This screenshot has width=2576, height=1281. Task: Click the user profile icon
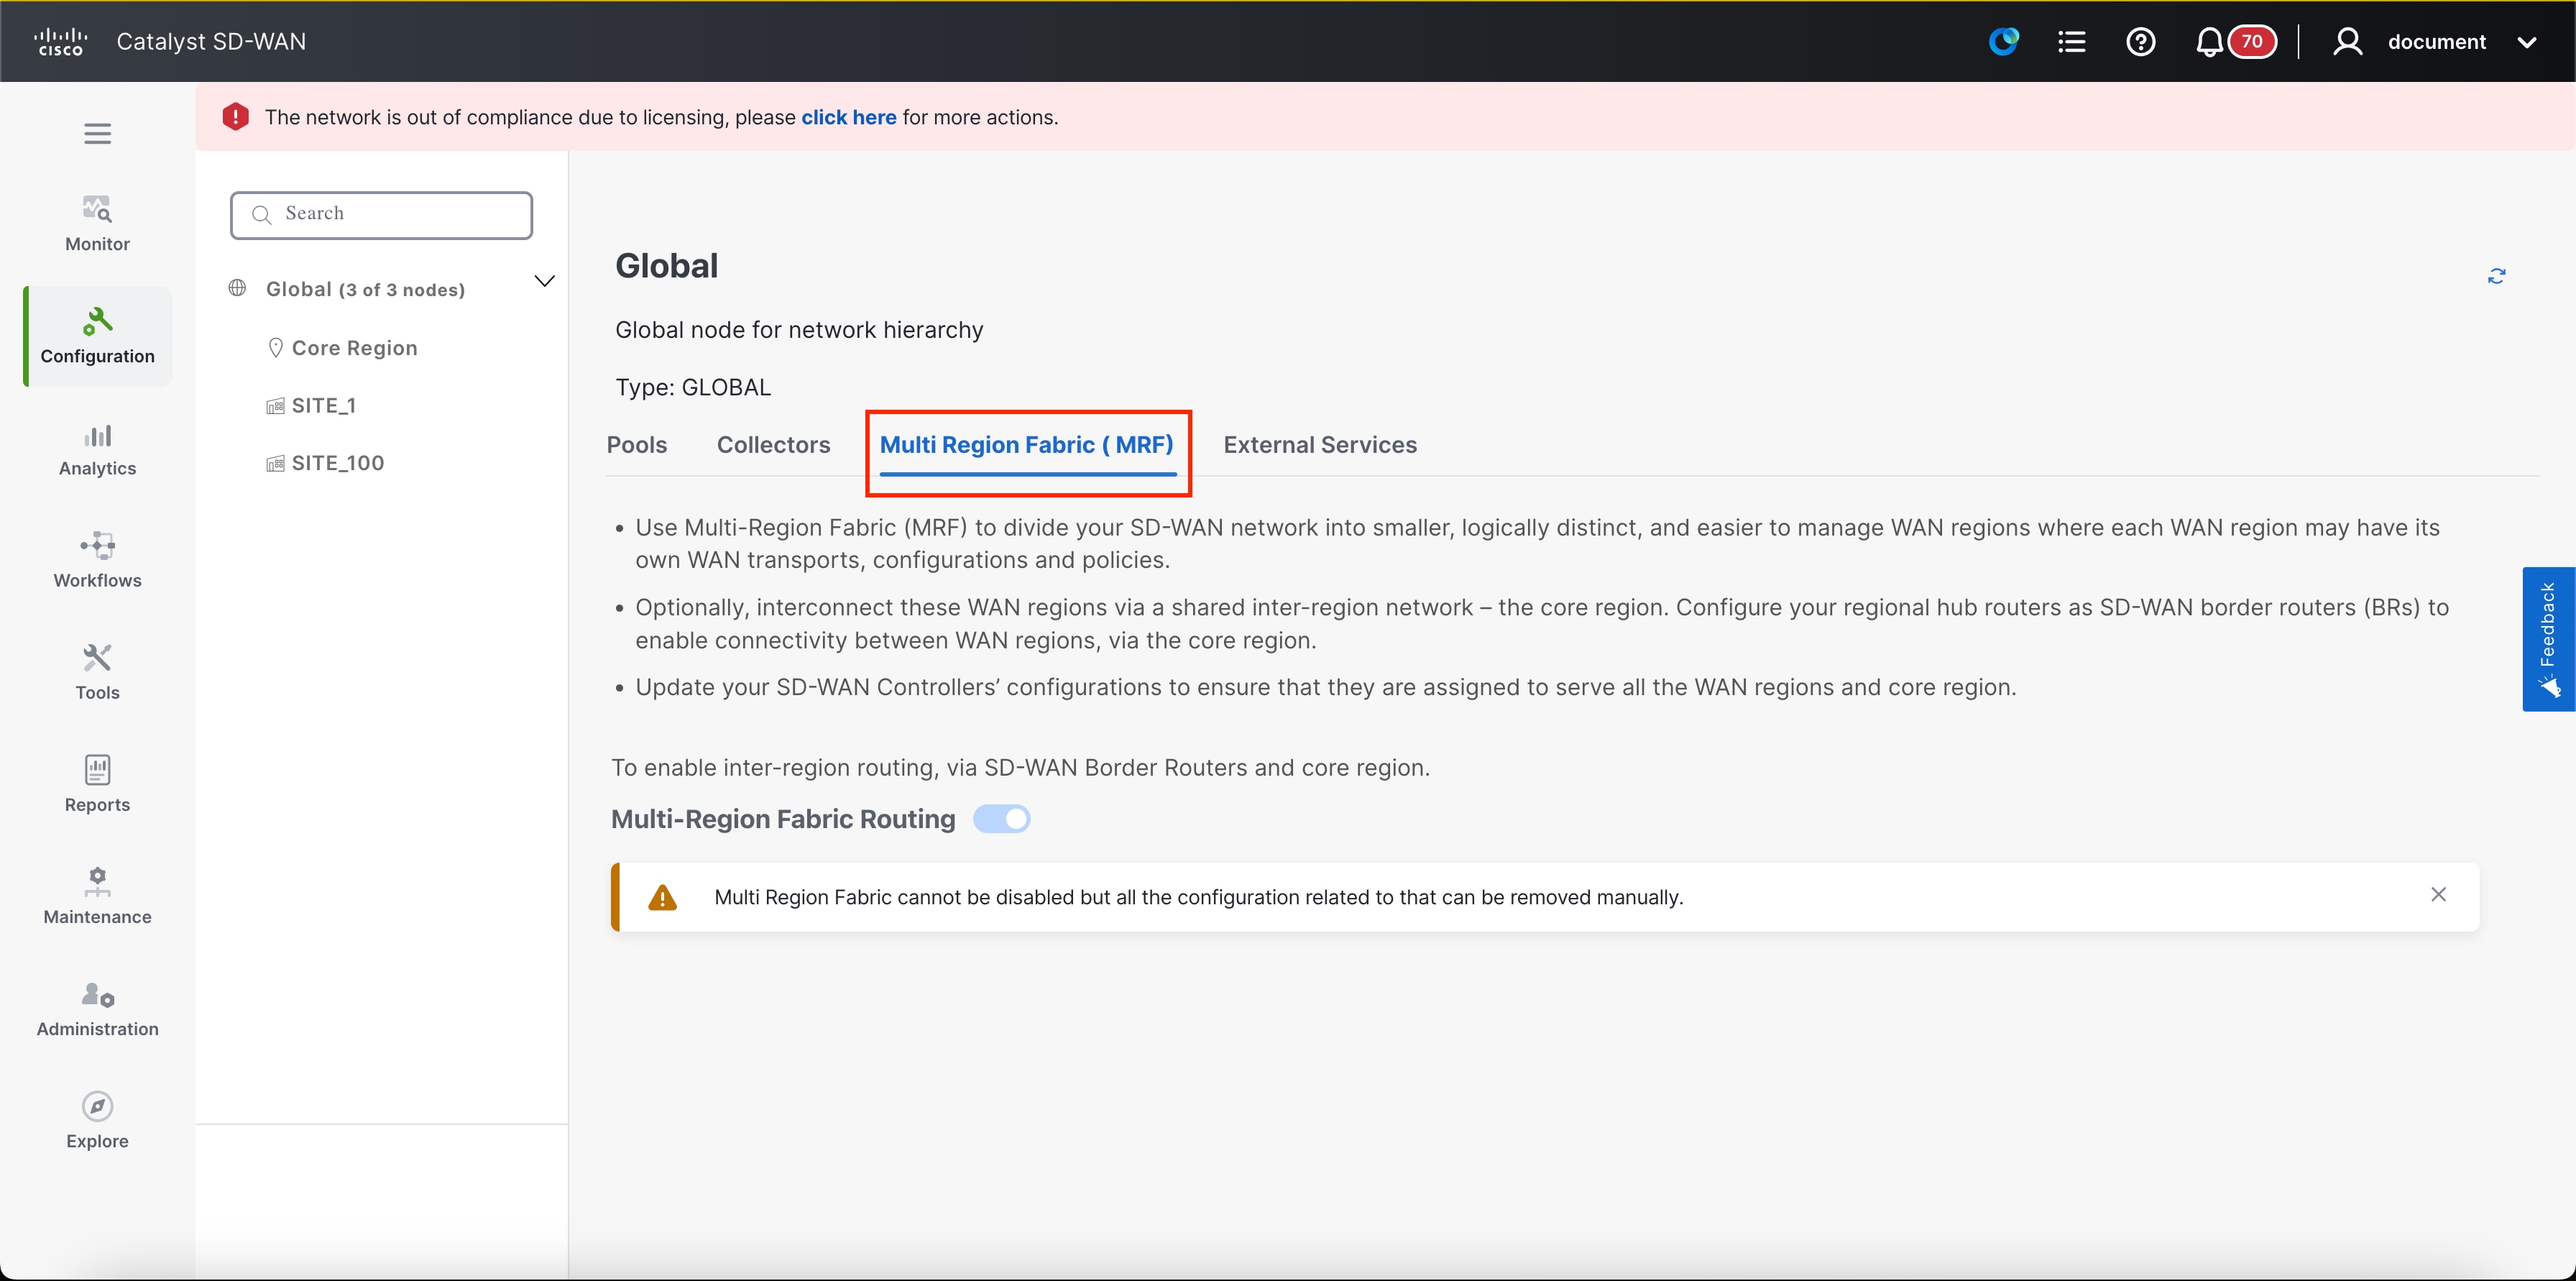(x=2347, y=41)
